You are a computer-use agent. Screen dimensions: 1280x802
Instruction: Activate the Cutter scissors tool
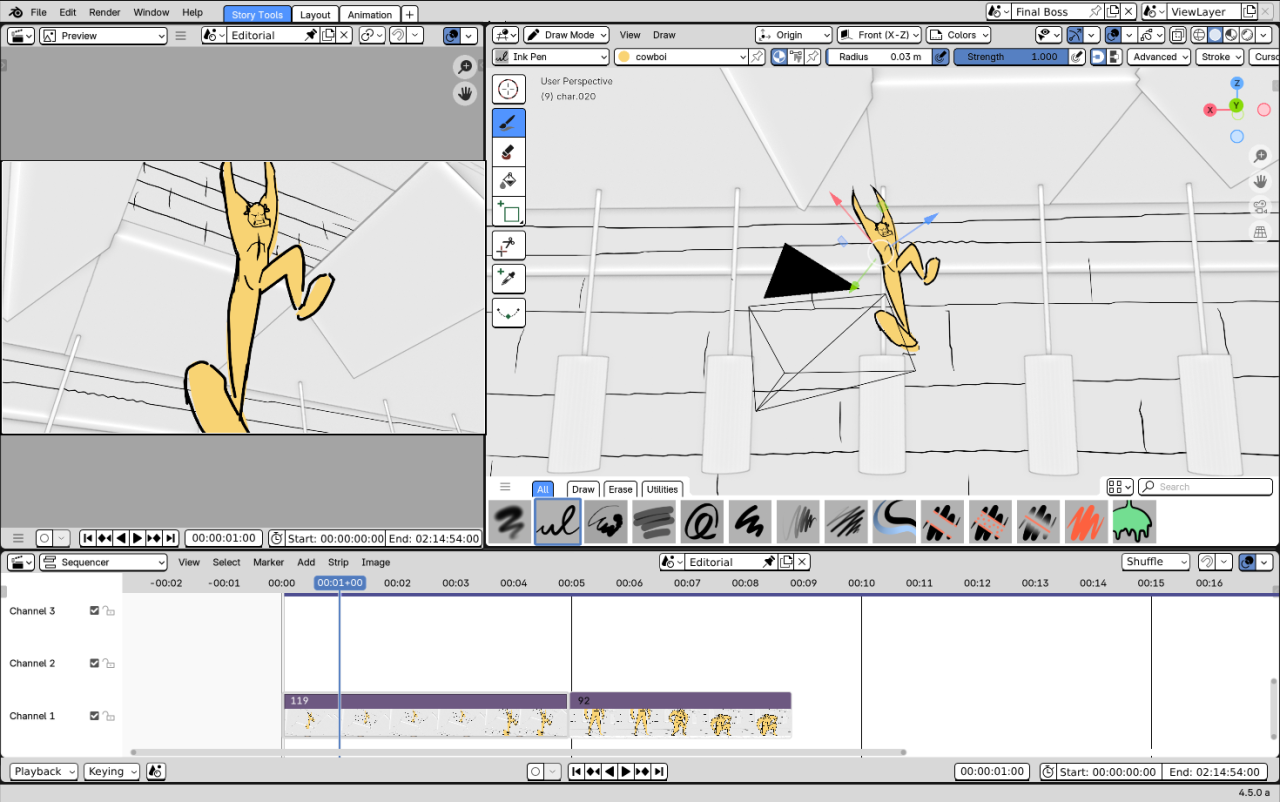(x=509, y=245)
